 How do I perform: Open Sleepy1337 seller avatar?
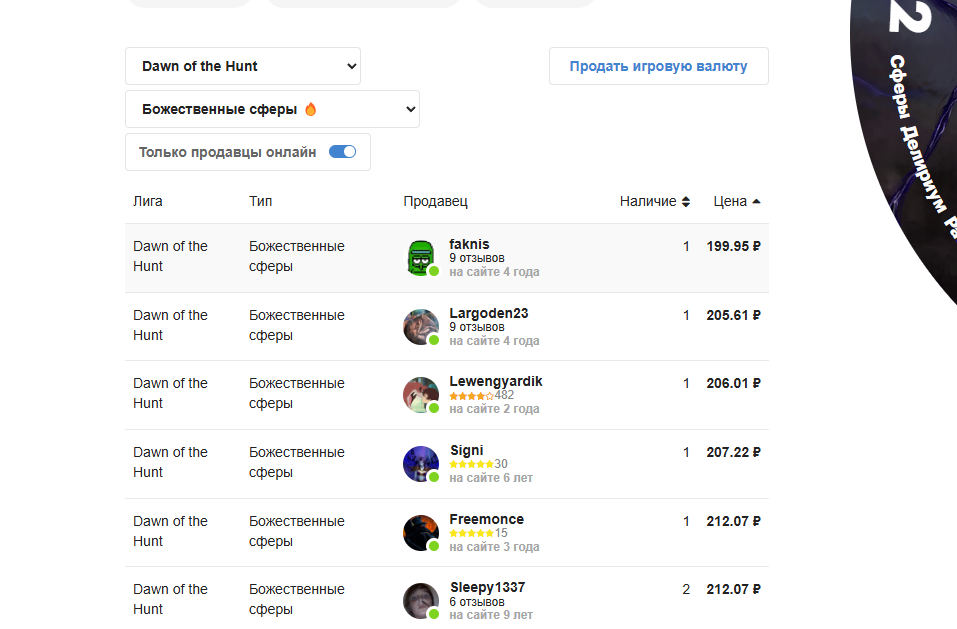click(x=421, y=601)
